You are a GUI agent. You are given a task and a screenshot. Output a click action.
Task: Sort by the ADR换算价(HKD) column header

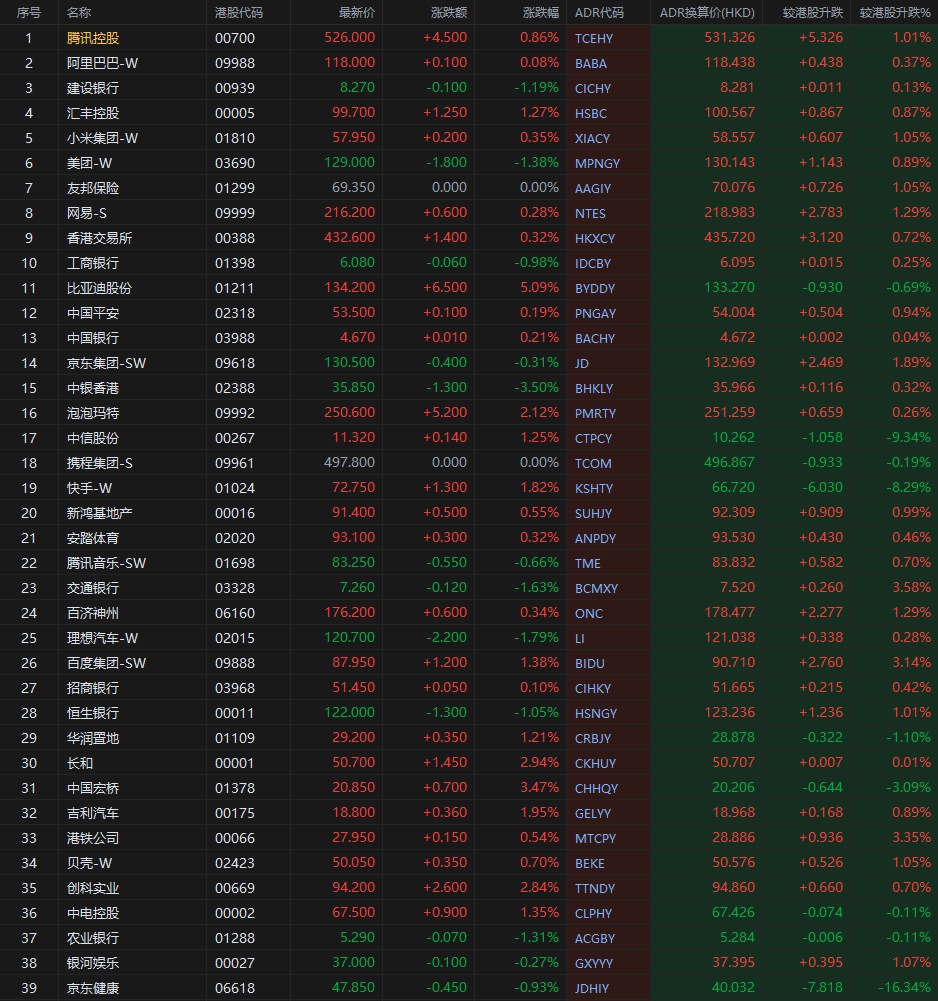(x=707, y=13)
